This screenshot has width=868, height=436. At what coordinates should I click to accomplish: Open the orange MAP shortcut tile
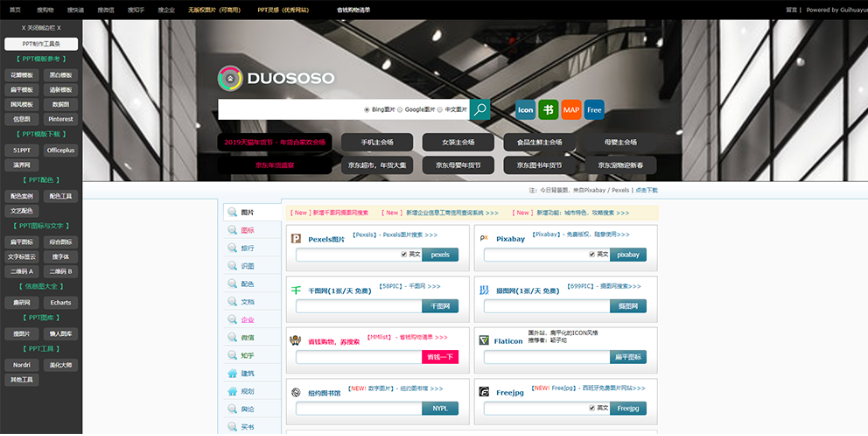coord(571,109)
